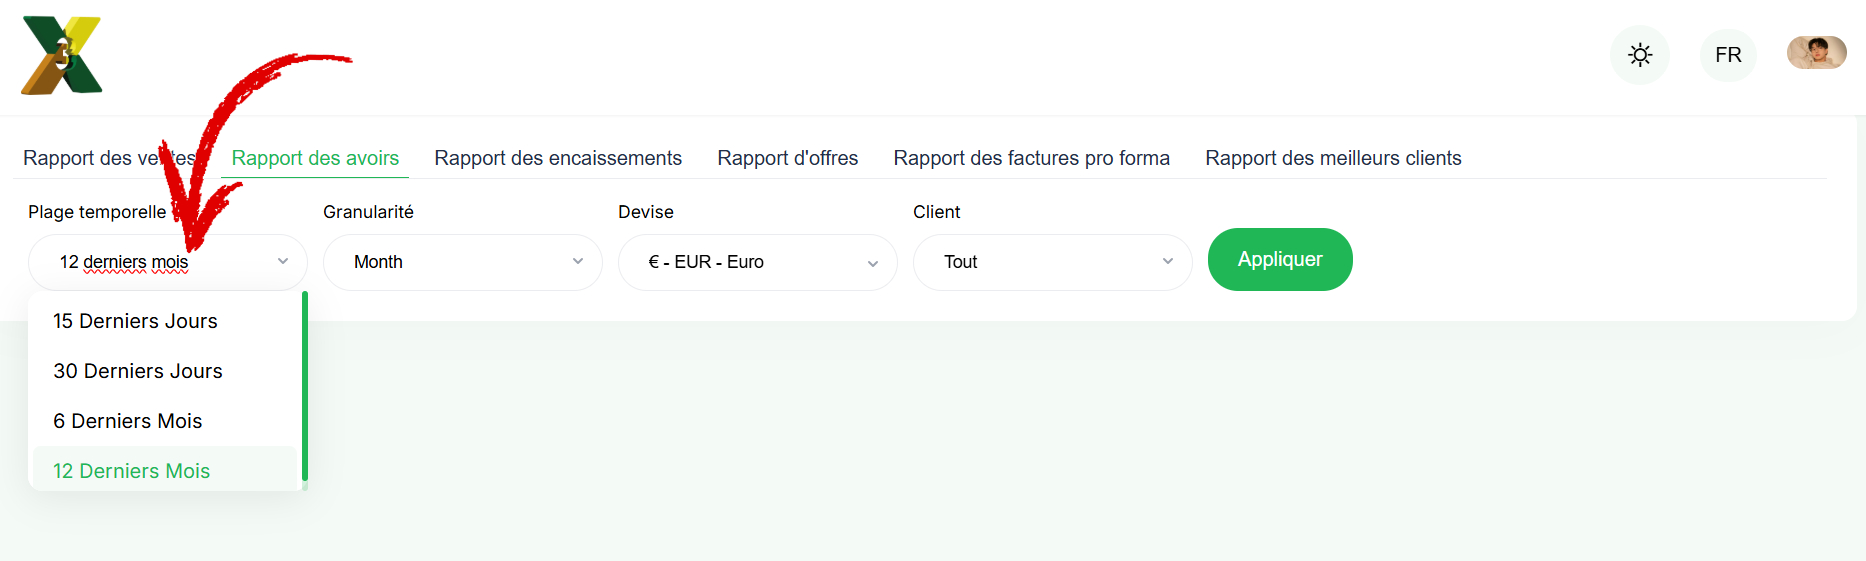This screenshot has height=561, width=1866.
Task: Click the X company logo
Action: (62, 55)
